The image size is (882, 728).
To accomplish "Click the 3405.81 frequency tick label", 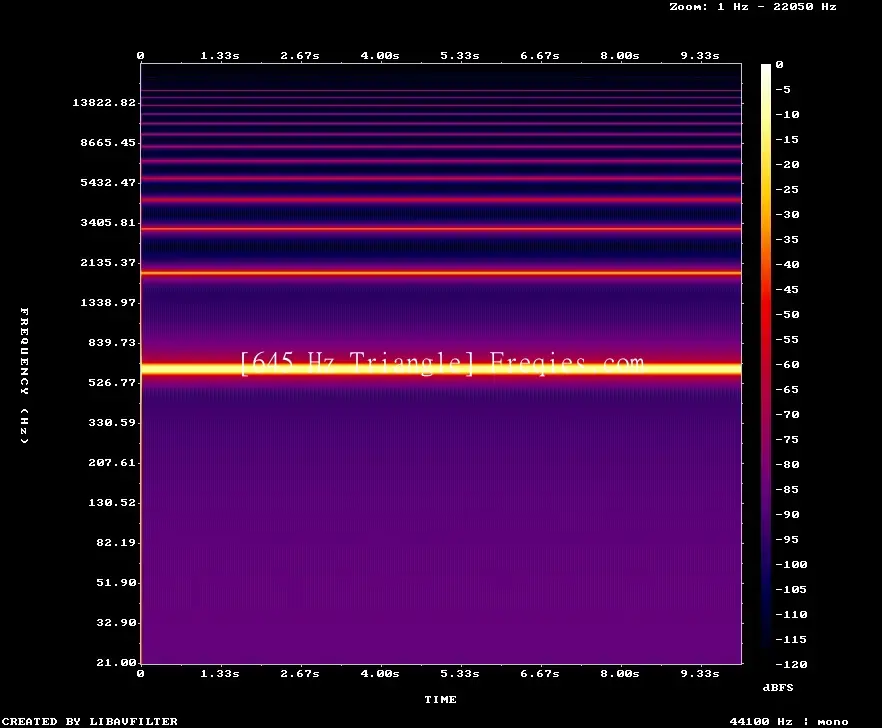I will pyautogui.click(x=108, y=222).
